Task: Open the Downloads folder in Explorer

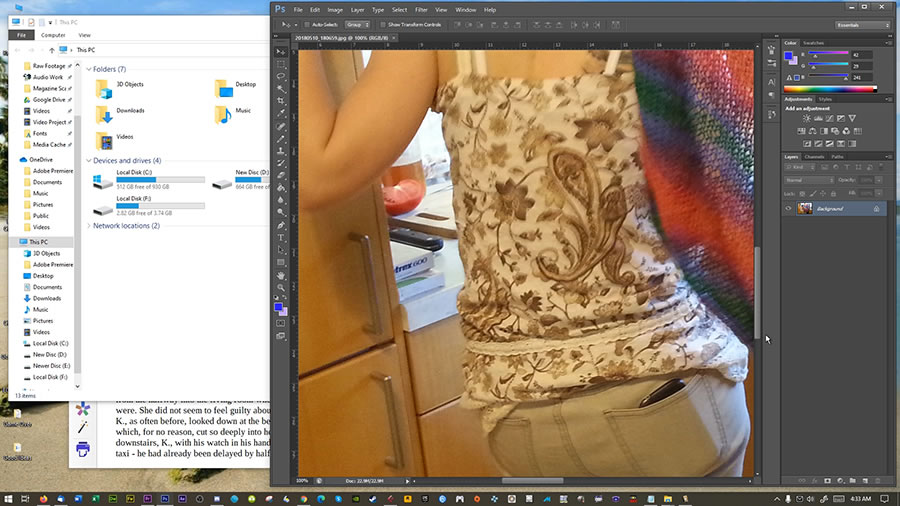Action: [119, 114]
